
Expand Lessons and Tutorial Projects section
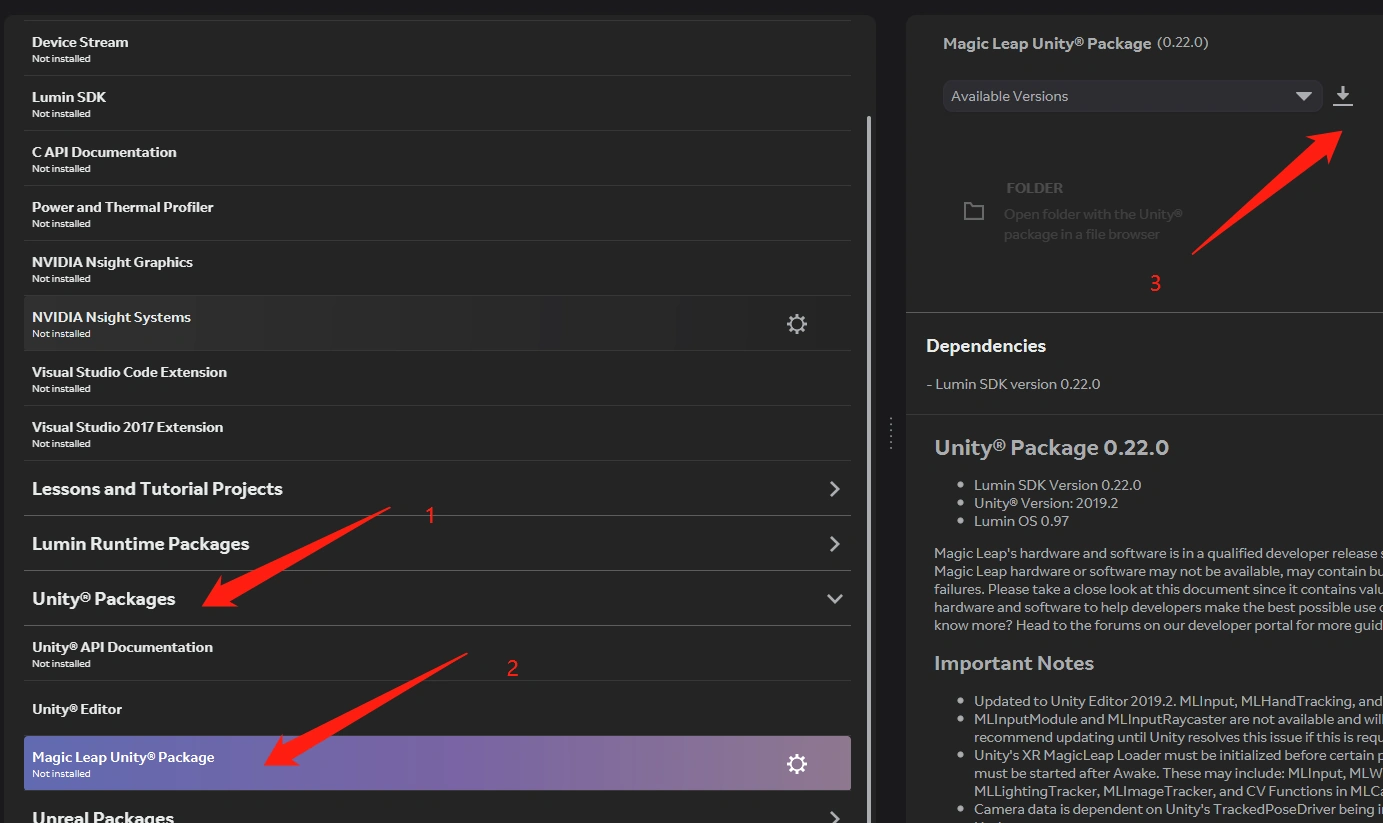click(834, 489)
